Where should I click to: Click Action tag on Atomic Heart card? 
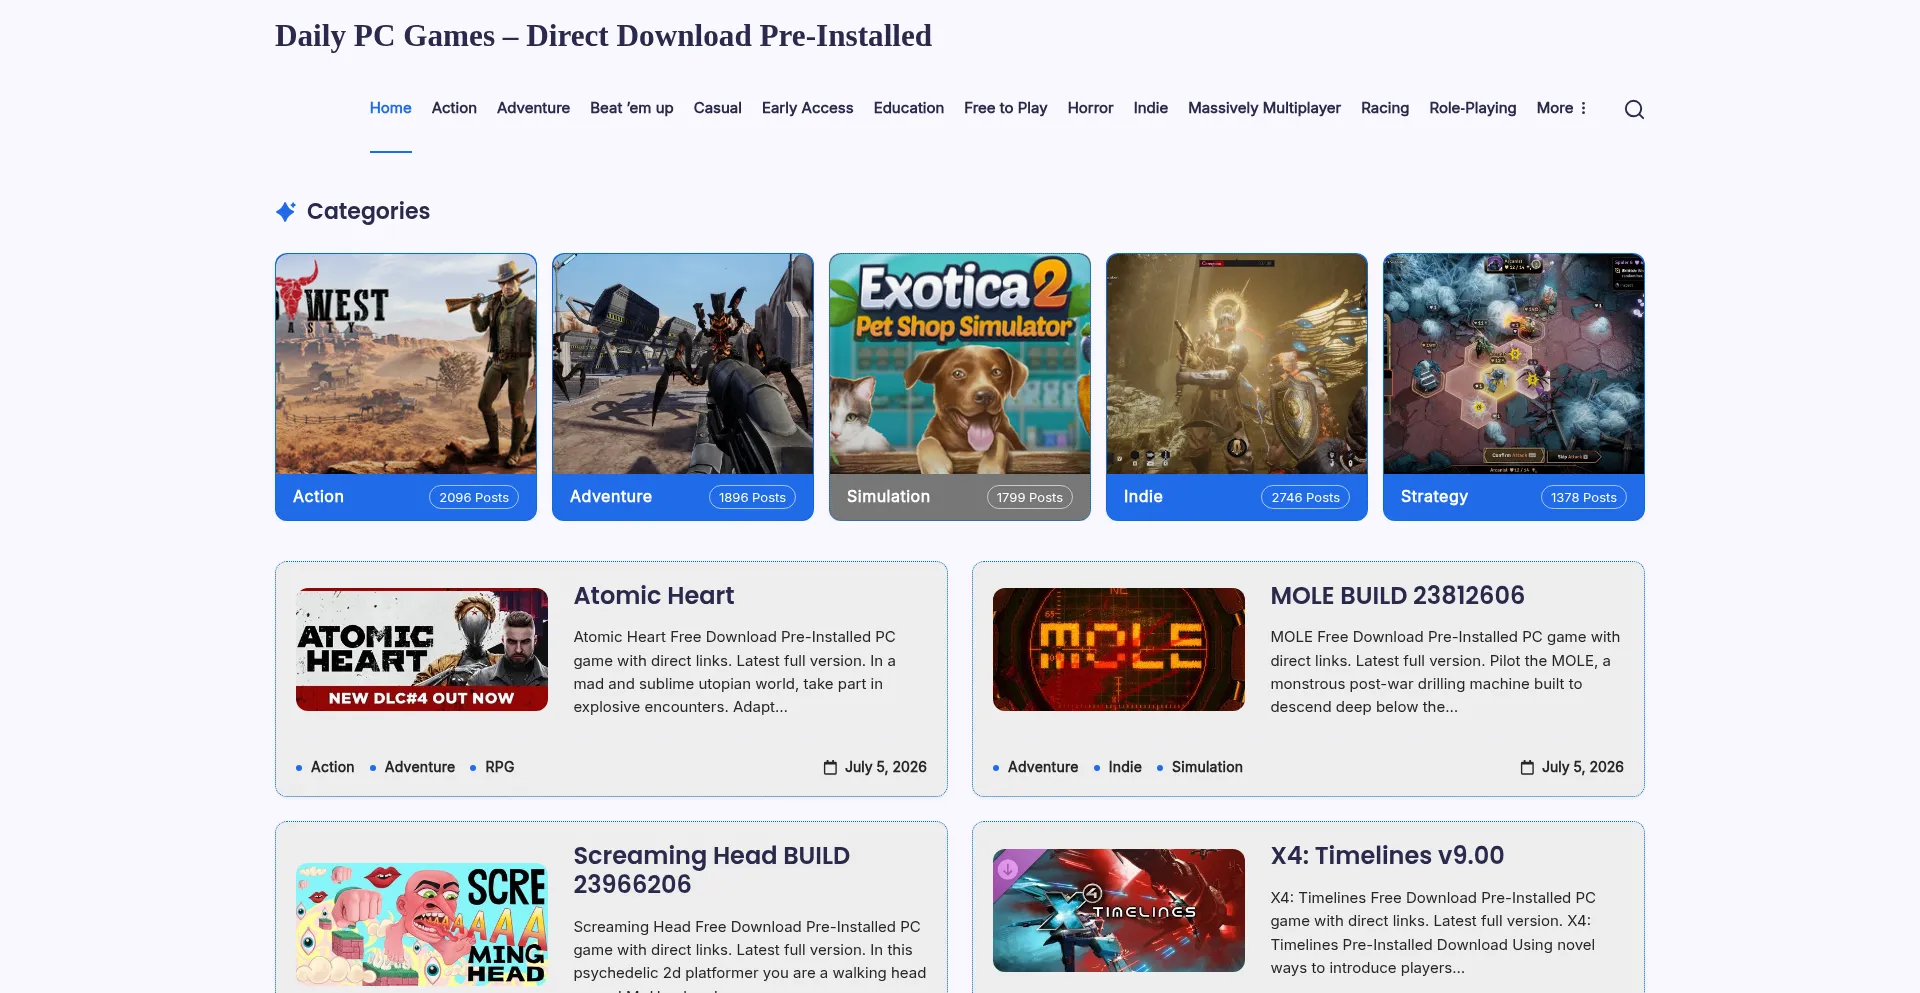pos(332,767)
